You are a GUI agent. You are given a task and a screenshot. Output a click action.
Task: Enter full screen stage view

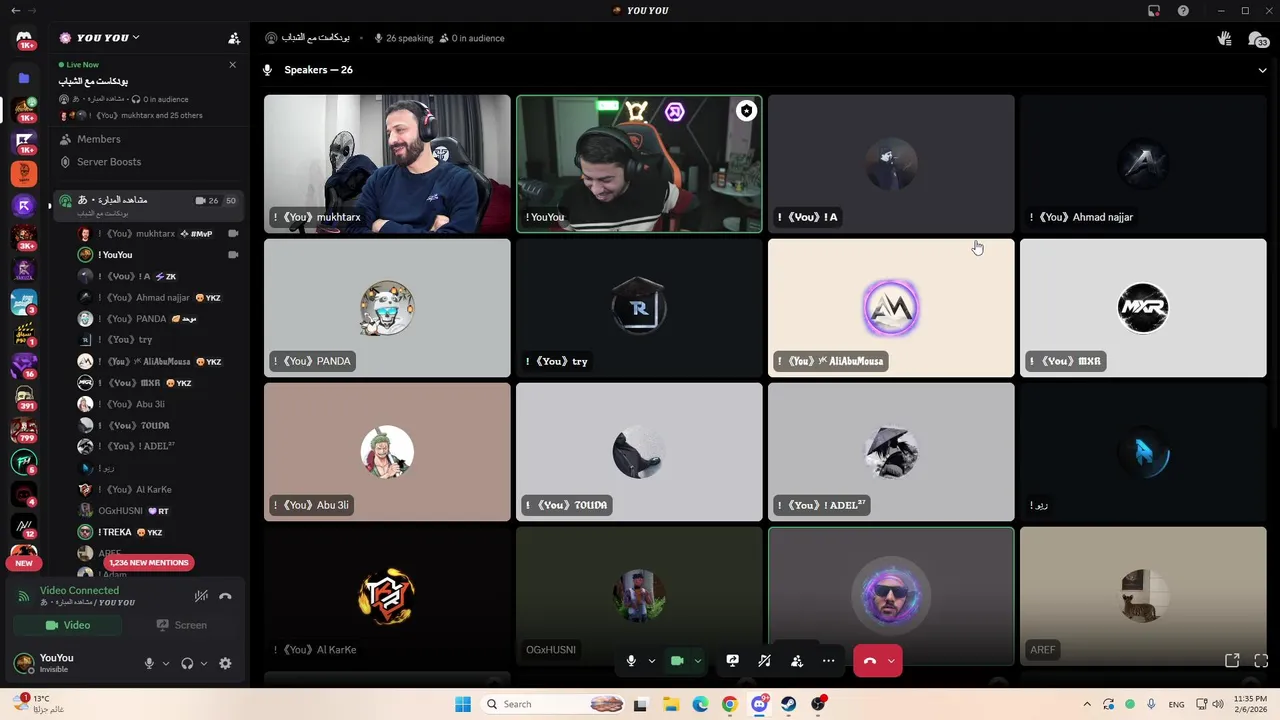pos(1261,661)
